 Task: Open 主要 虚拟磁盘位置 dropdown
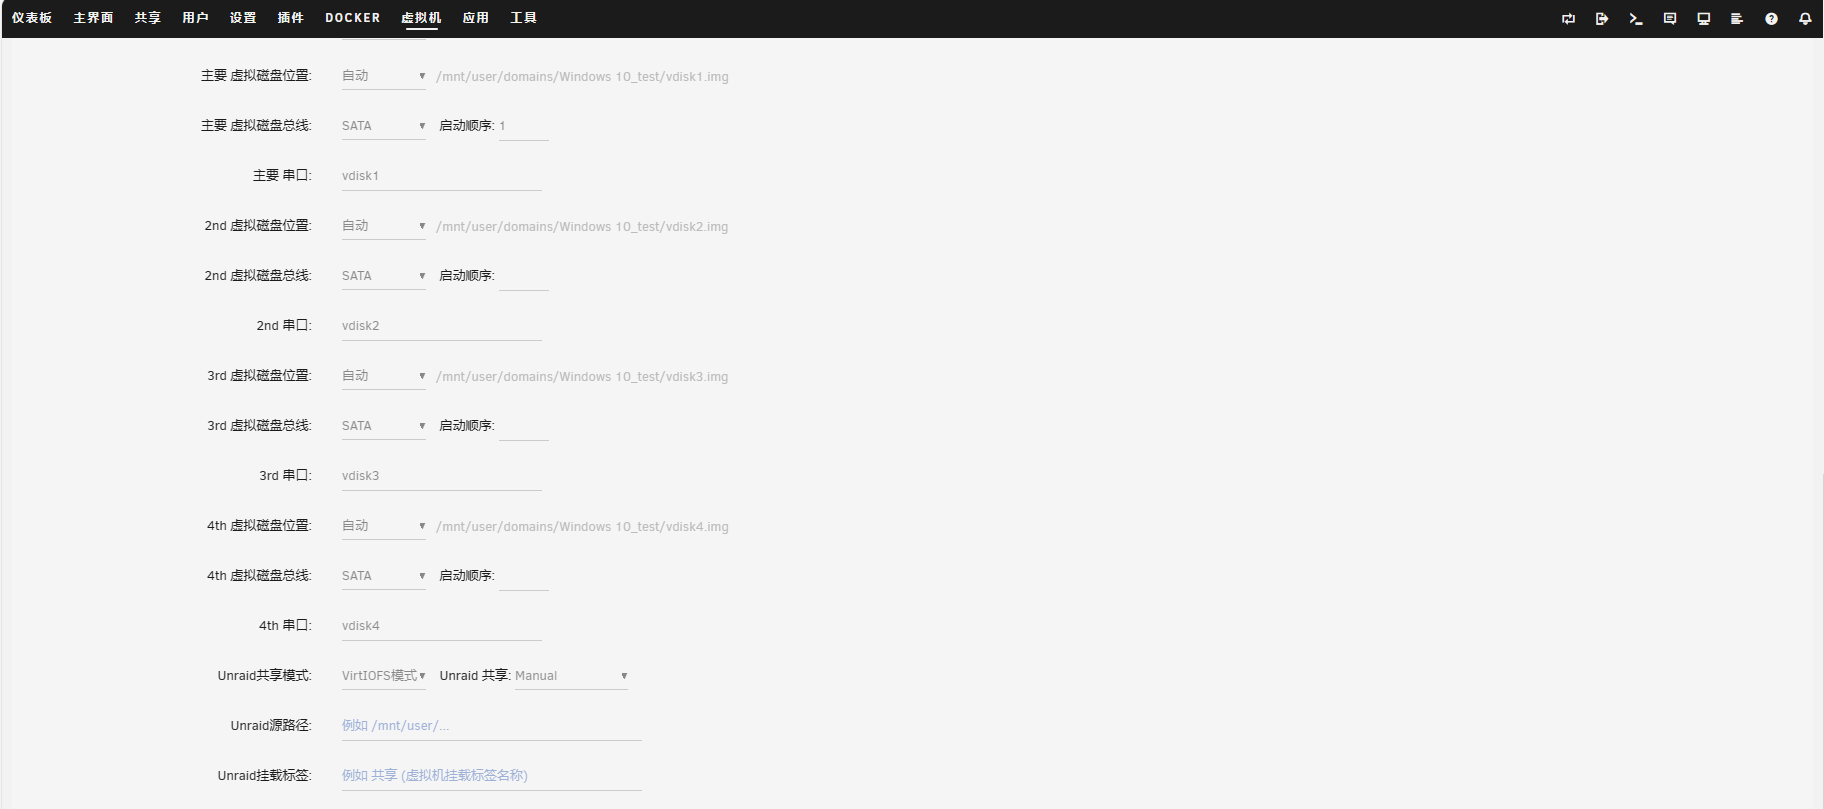click(384, 76)
